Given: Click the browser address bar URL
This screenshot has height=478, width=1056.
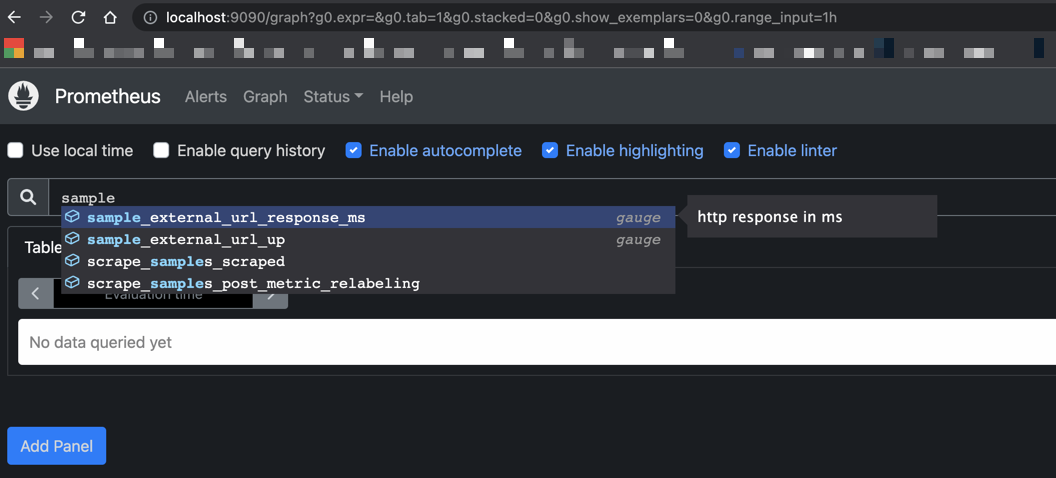Looking at the screenshot, I should (x=501, y=18).
